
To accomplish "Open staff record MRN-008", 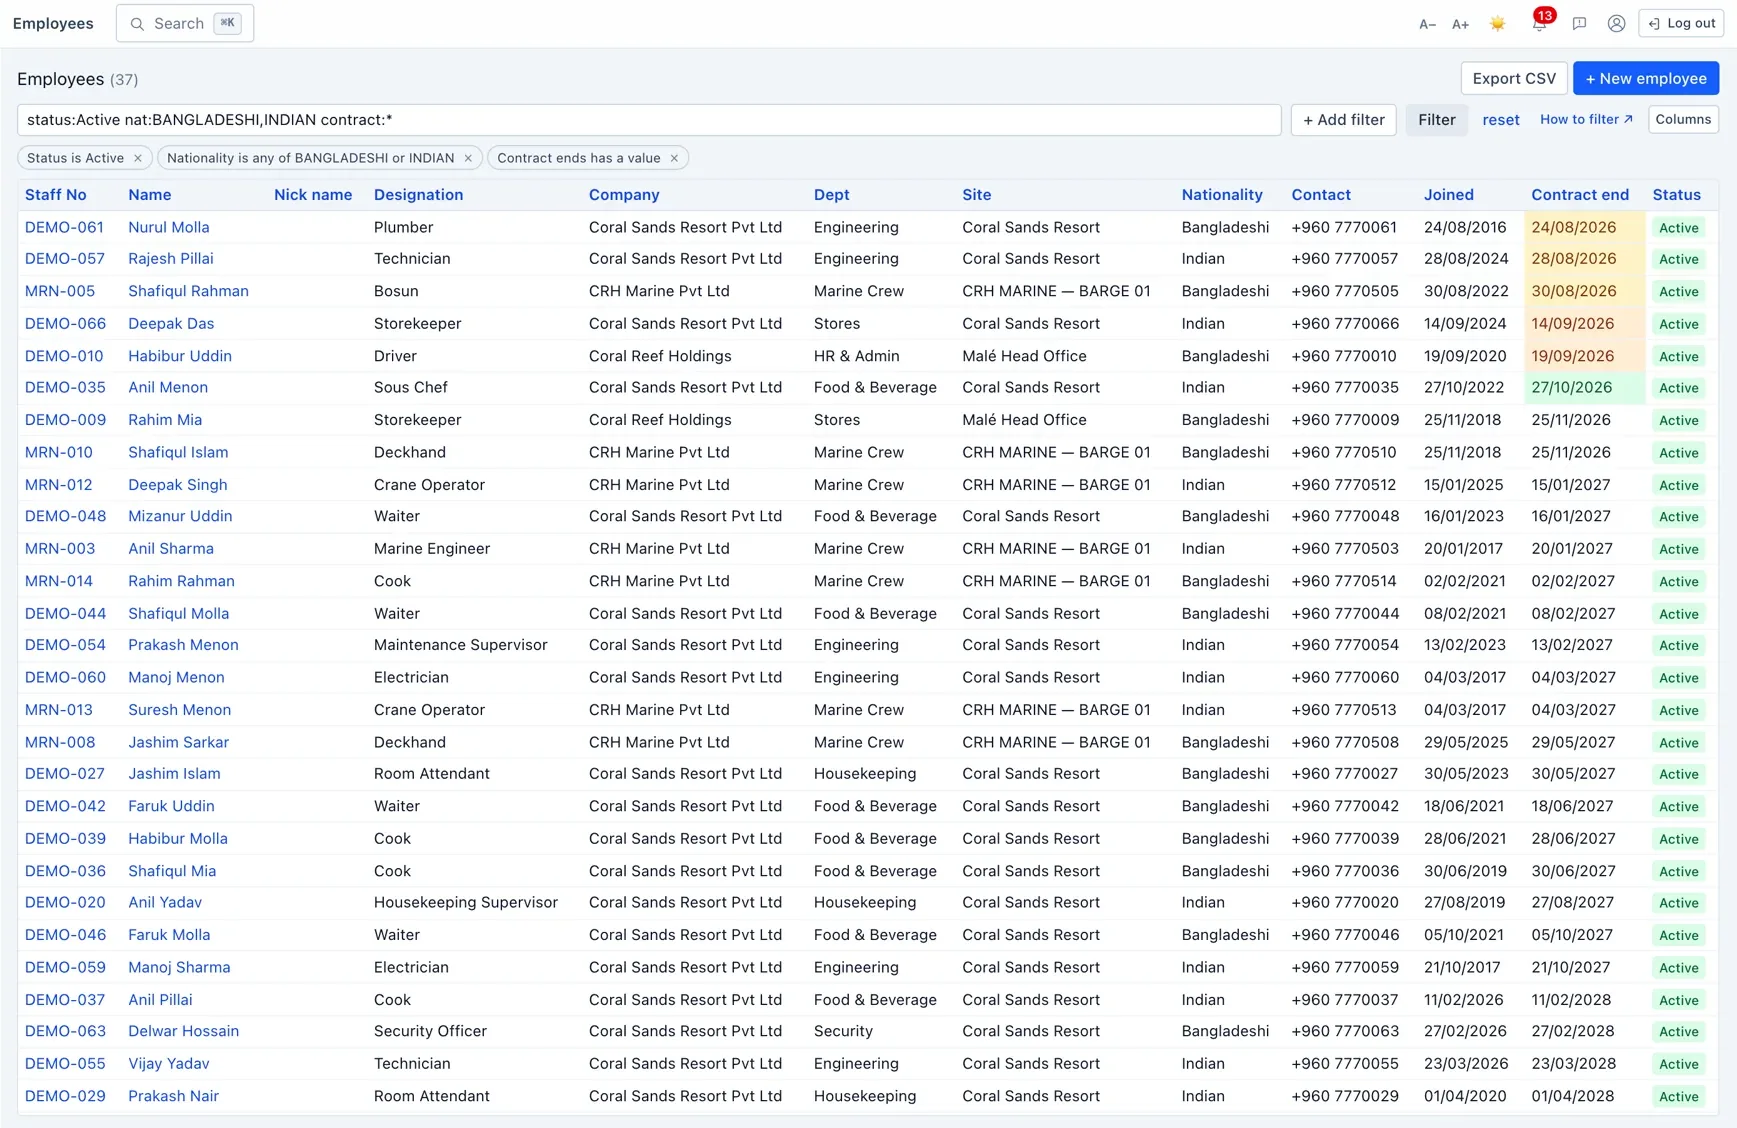I will pos(60,742).
